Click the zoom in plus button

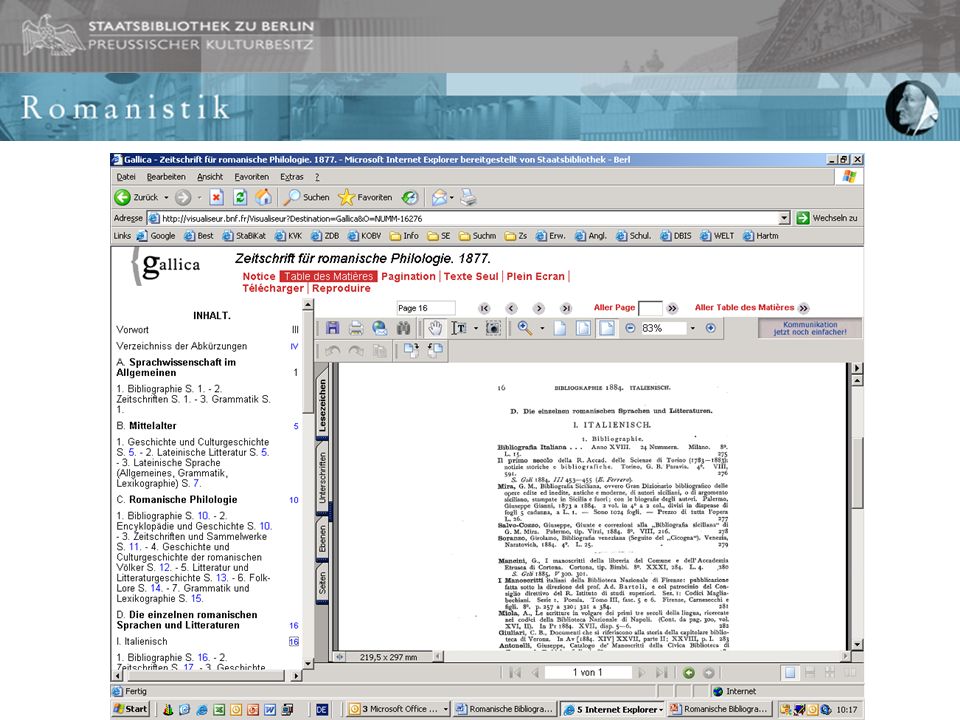tap(710, 328)
